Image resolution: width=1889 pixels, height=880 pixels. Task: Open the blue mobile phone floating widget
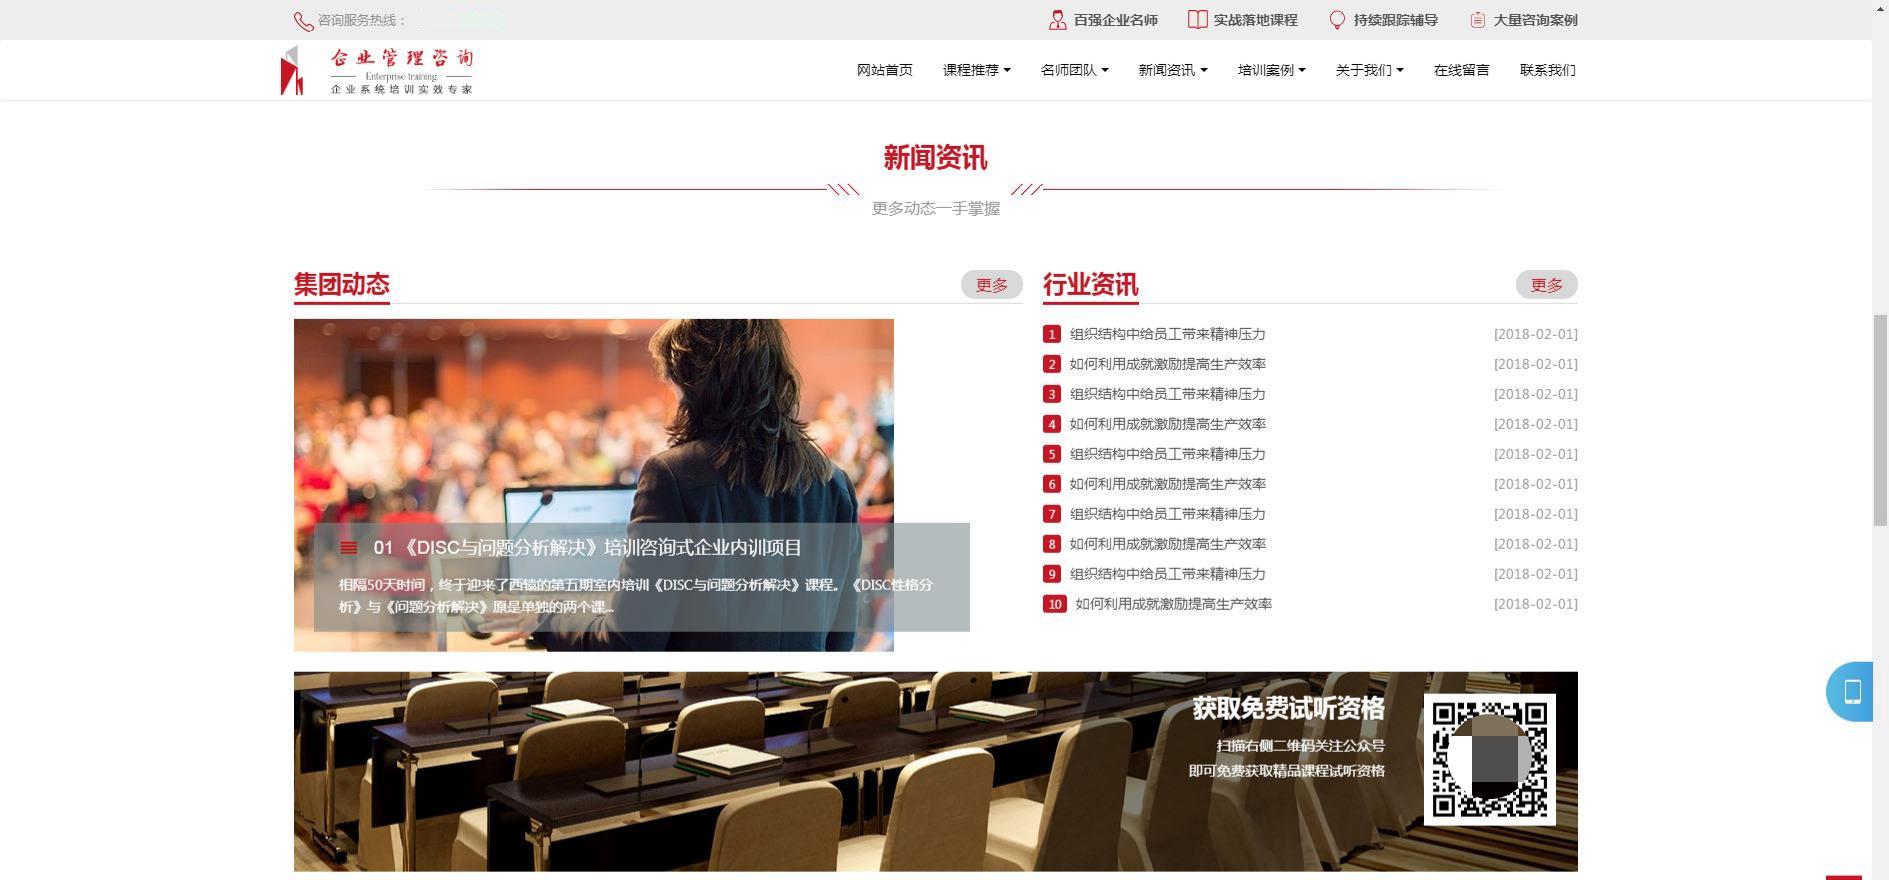coord(1851,691)
